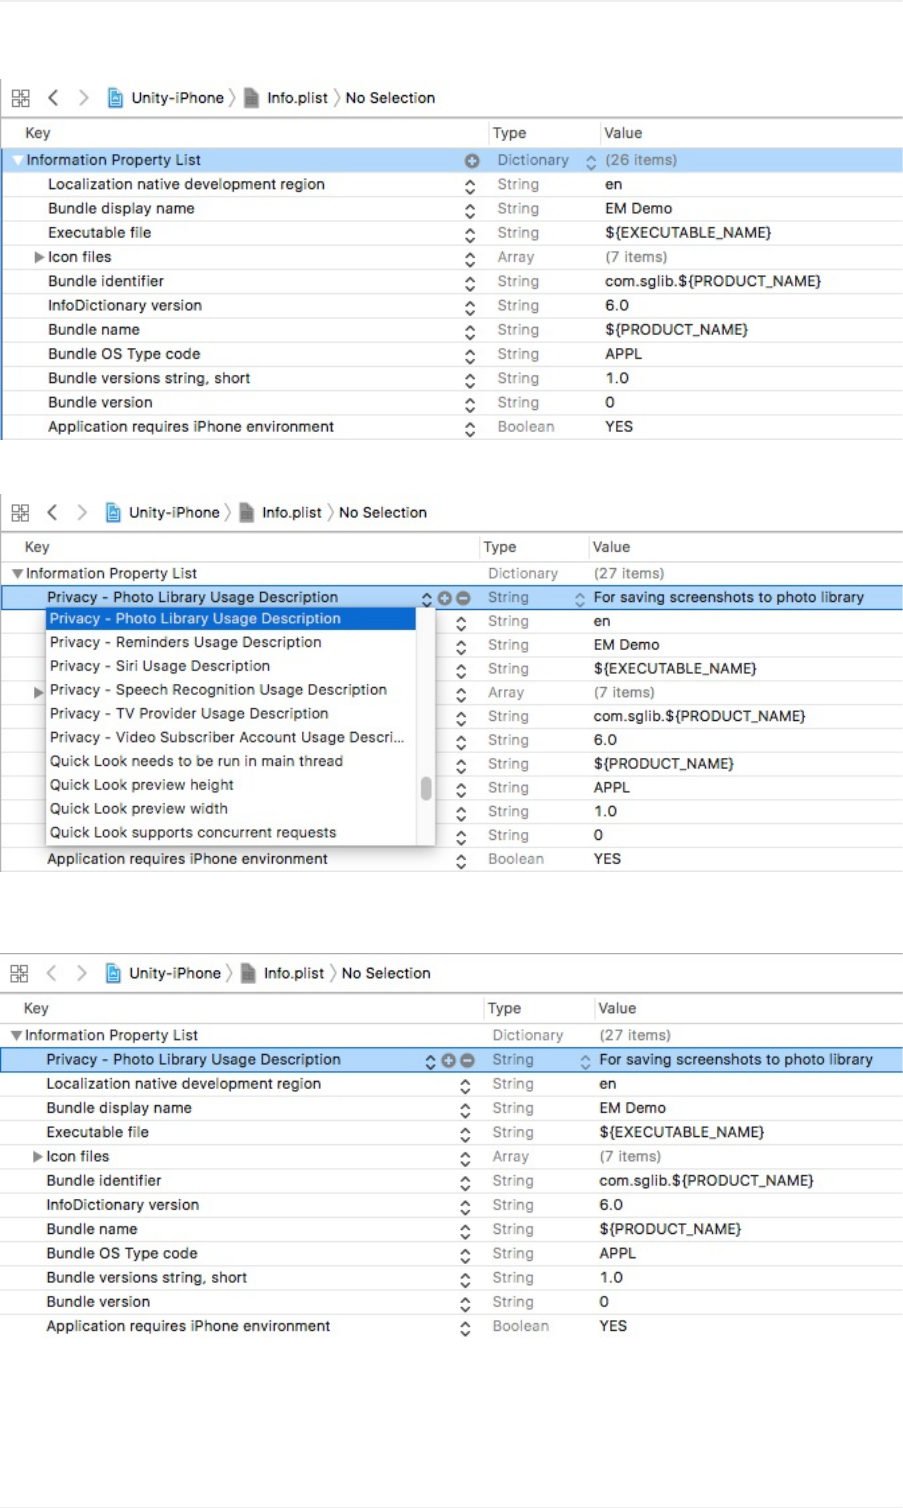Viewport: 903px width, 1508px height.
Task: Go forward using arrow in top screenshot
Action: pyautogui.click(x=83, y=97)
